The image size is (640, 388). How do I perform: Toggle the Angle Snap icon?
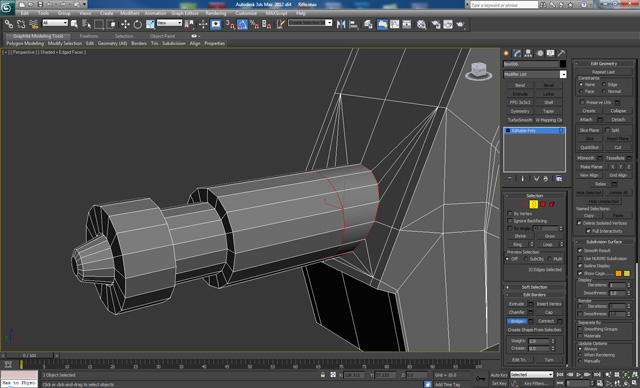[x=242, y=24]
